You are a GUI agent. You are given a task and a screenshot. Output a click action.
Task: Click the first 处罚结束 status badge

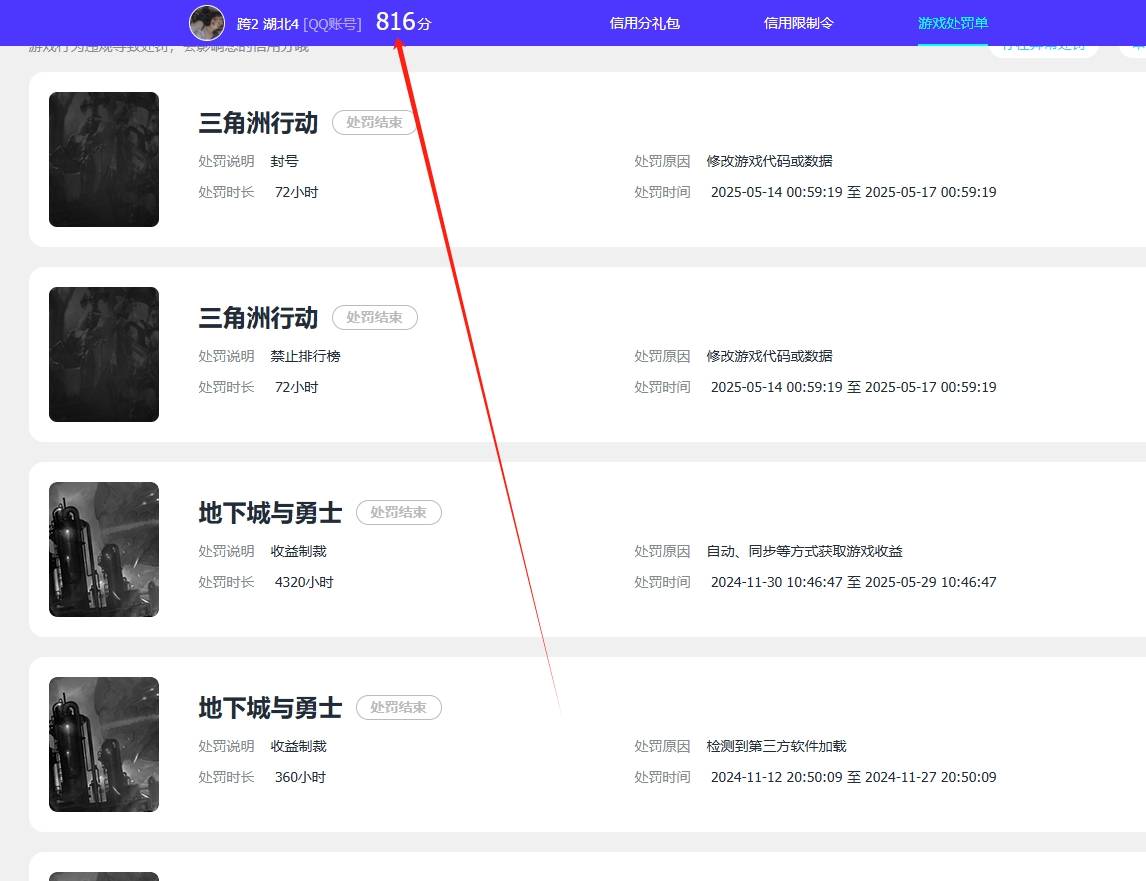(x=374, y=122)
